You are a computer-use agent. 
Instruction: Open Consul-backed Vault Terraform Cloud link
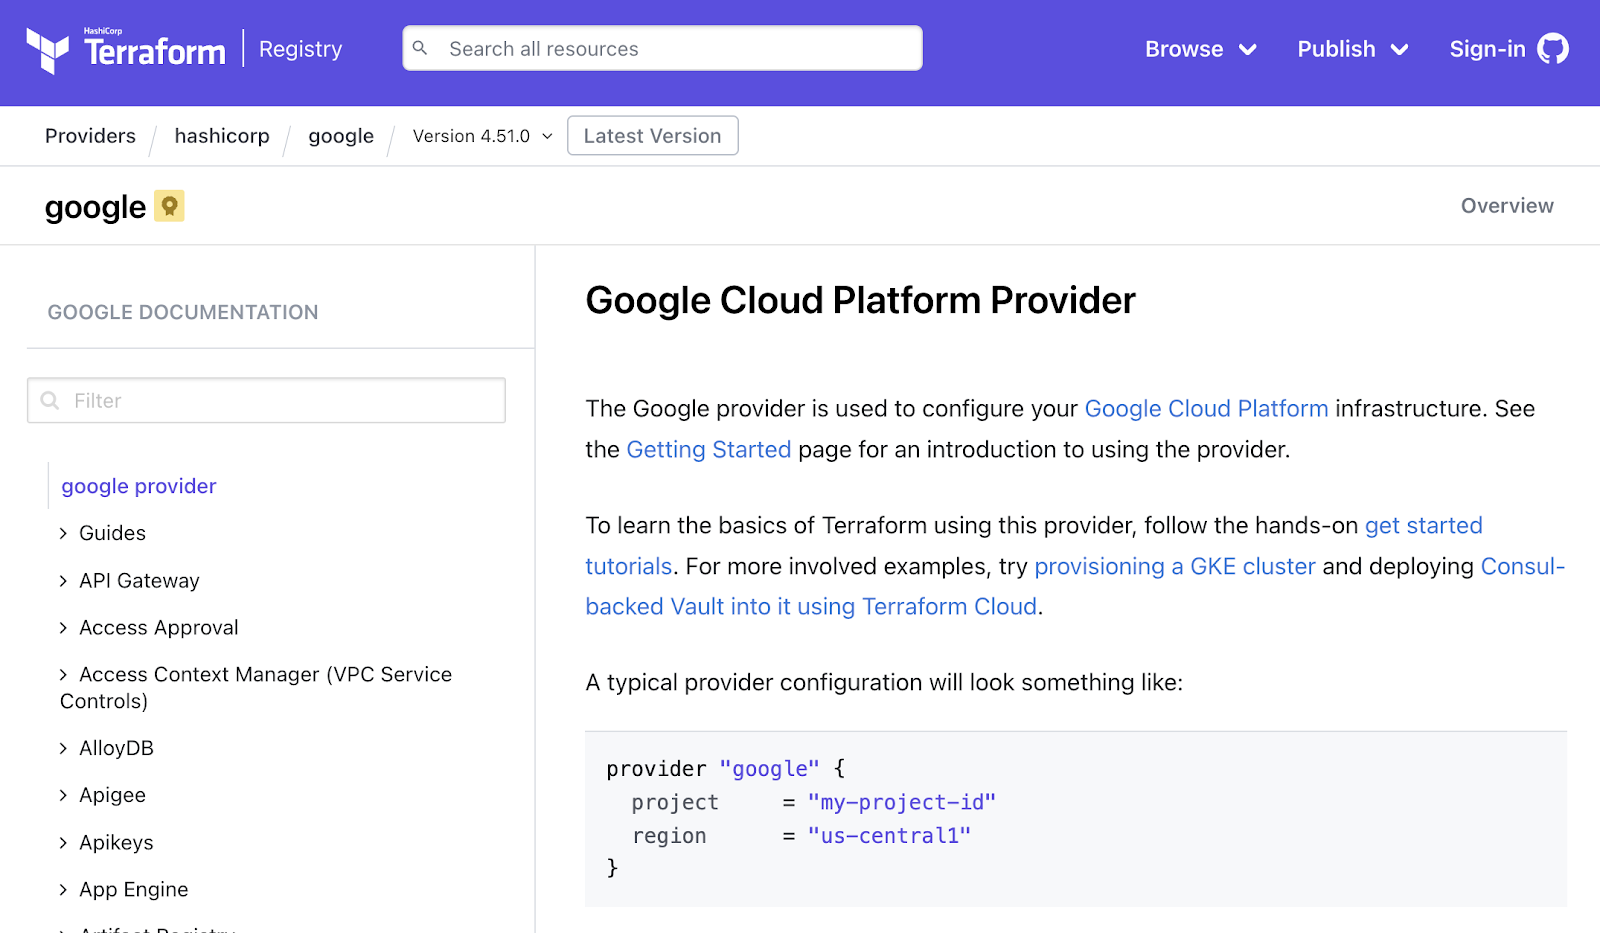(811, 607)
